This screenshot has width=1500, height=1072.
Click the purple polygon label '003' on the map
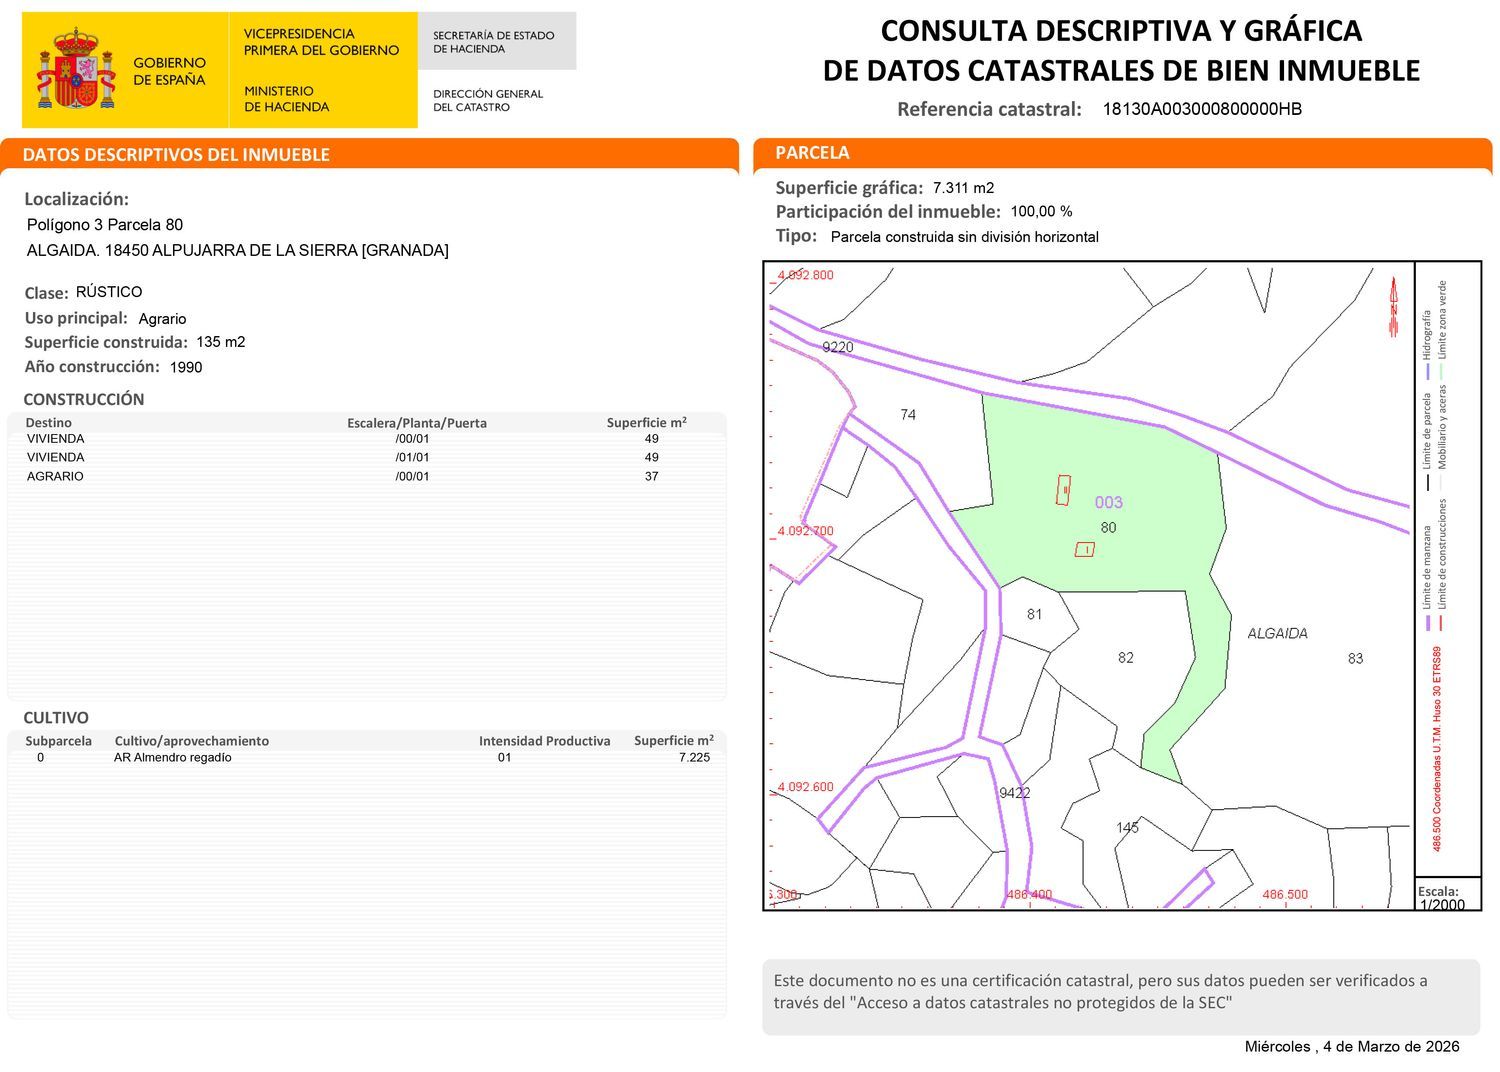click(1109, 503)
